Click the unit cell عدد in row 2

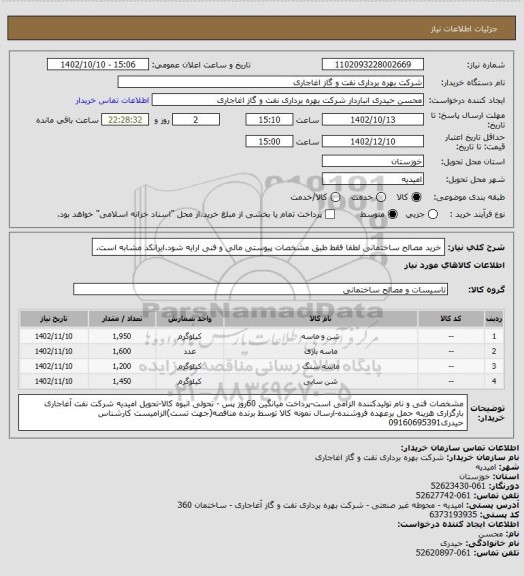click(190, 352)
